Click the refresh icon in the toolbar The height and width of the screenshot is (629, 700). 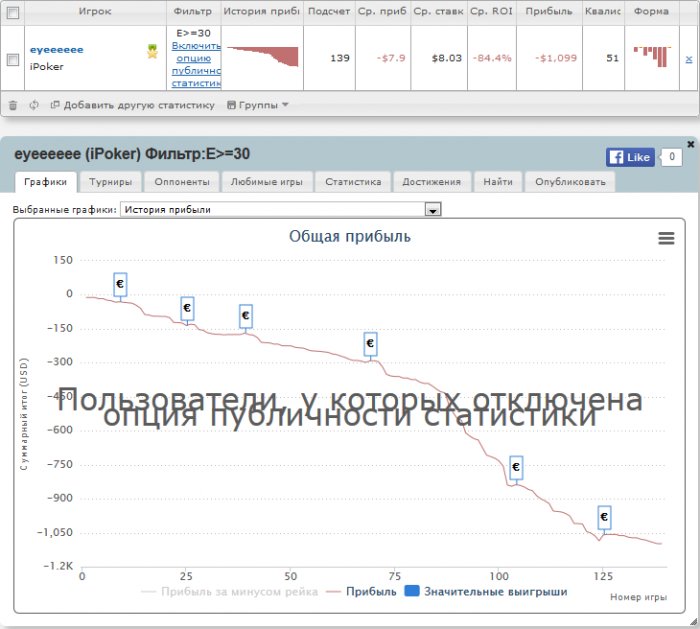34,105
